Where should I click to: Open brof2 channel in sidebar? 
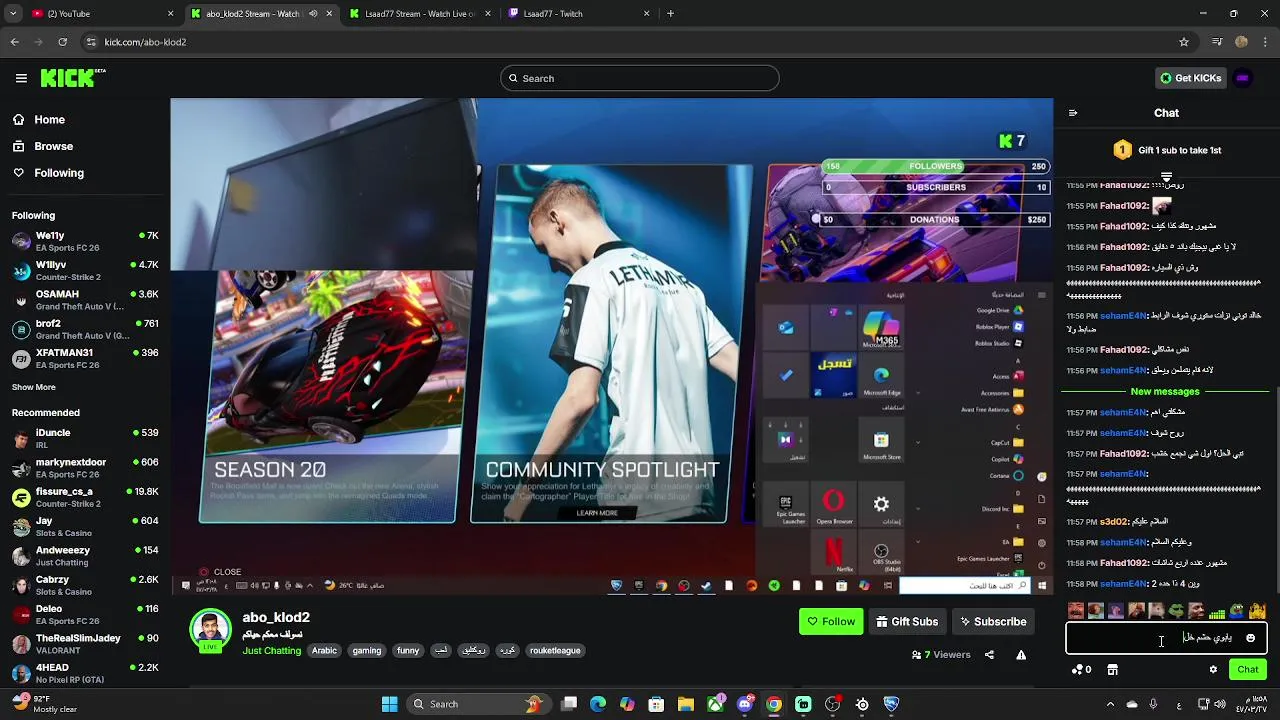85,329
